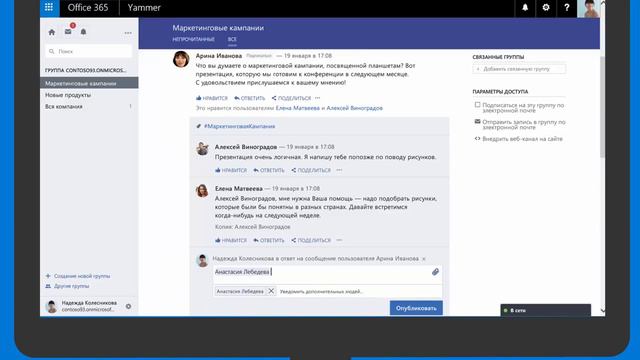The height and width of the screenshot is (360, 640).
Task: Open Алексей Виноградов link in likes line
Action: (355, 108)
